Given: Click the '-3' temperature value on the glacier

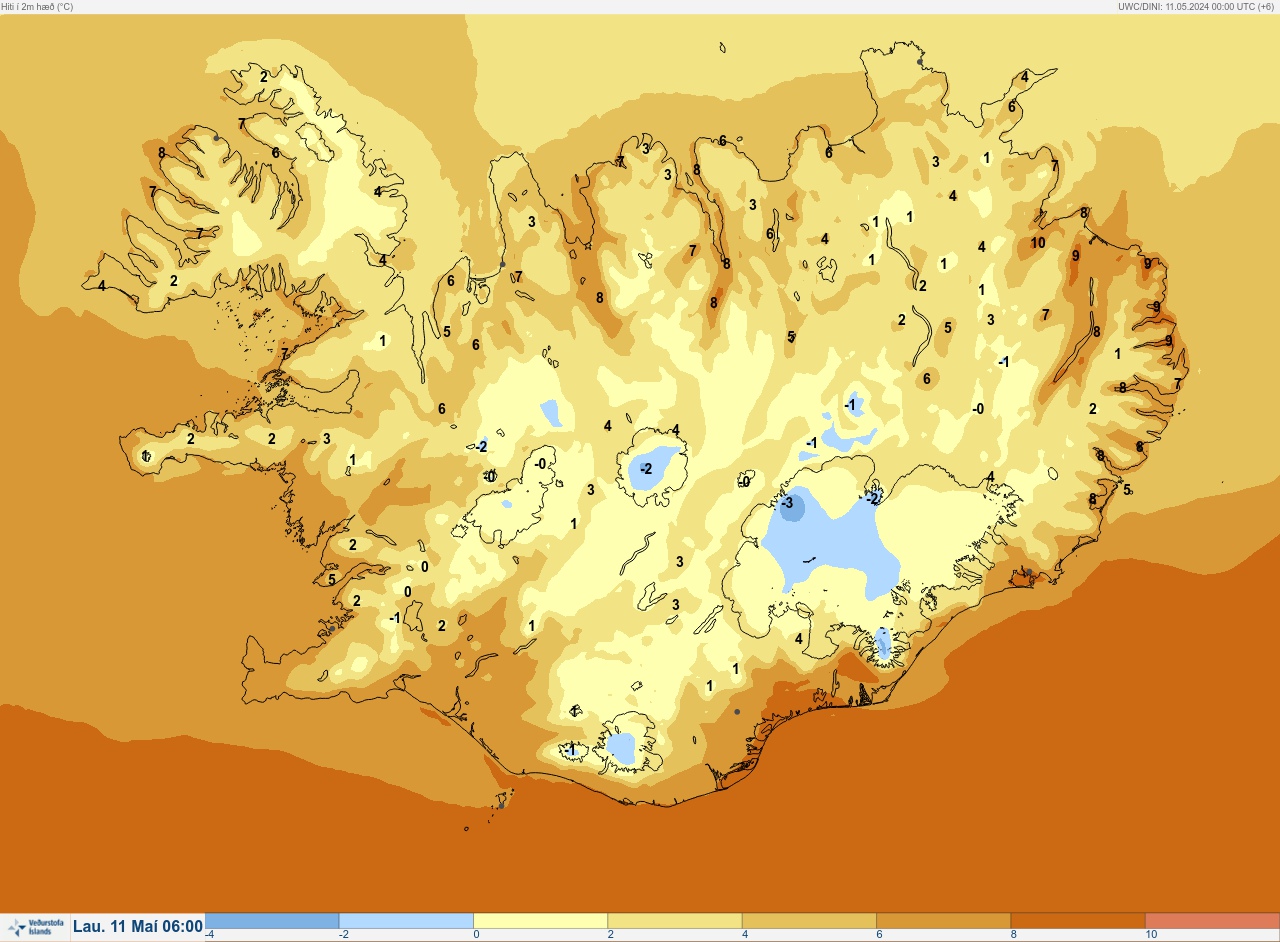Looking at the screenshot, I should (x=787, y=503).
